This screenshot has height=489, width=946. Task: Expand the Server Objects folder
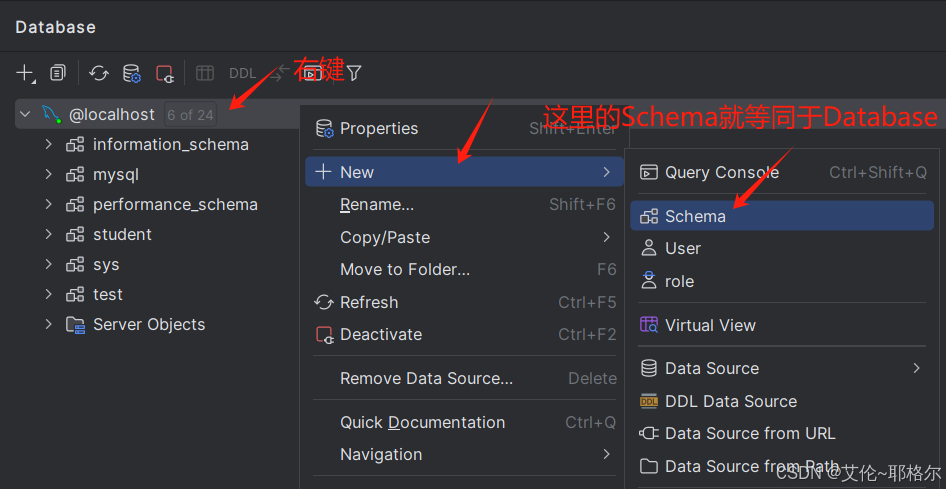pos(48,324)
